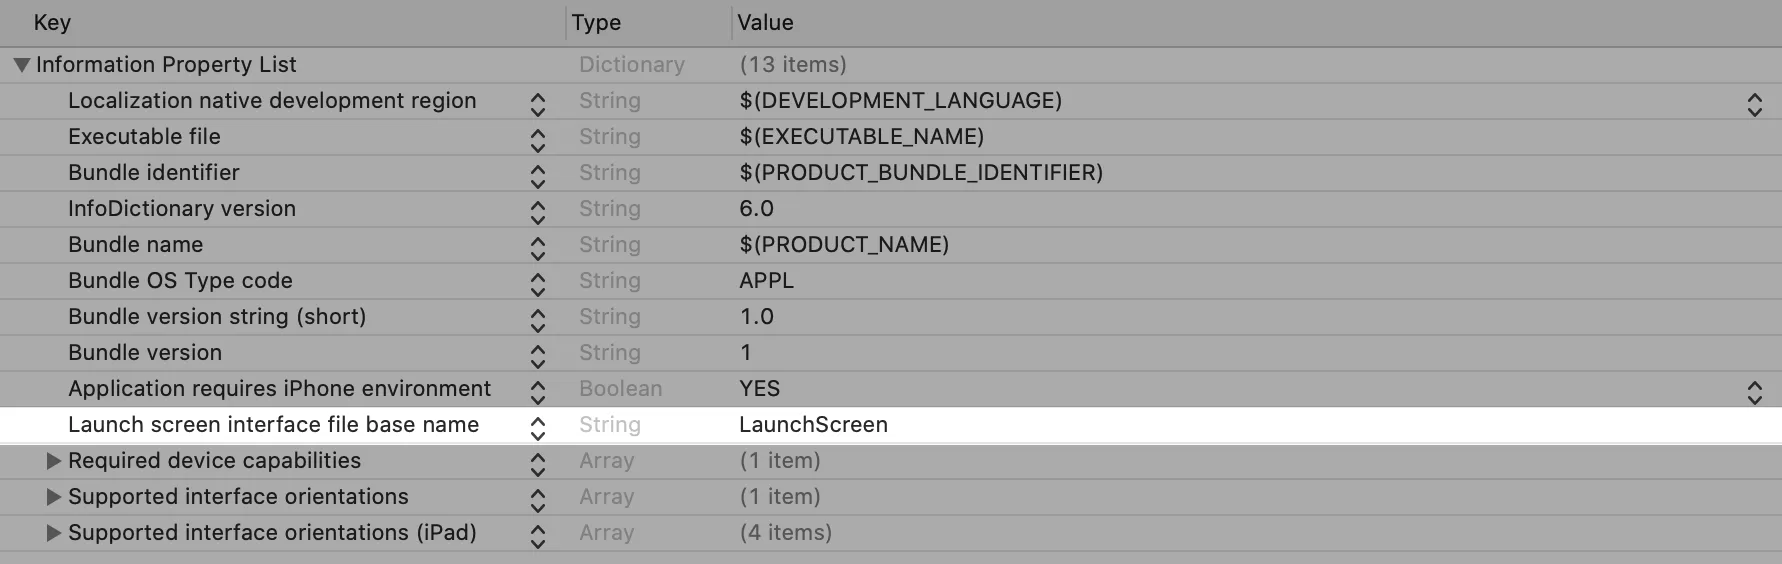Select the Bundle version string (short) row

pyautogui.click(x=217, y=317)
